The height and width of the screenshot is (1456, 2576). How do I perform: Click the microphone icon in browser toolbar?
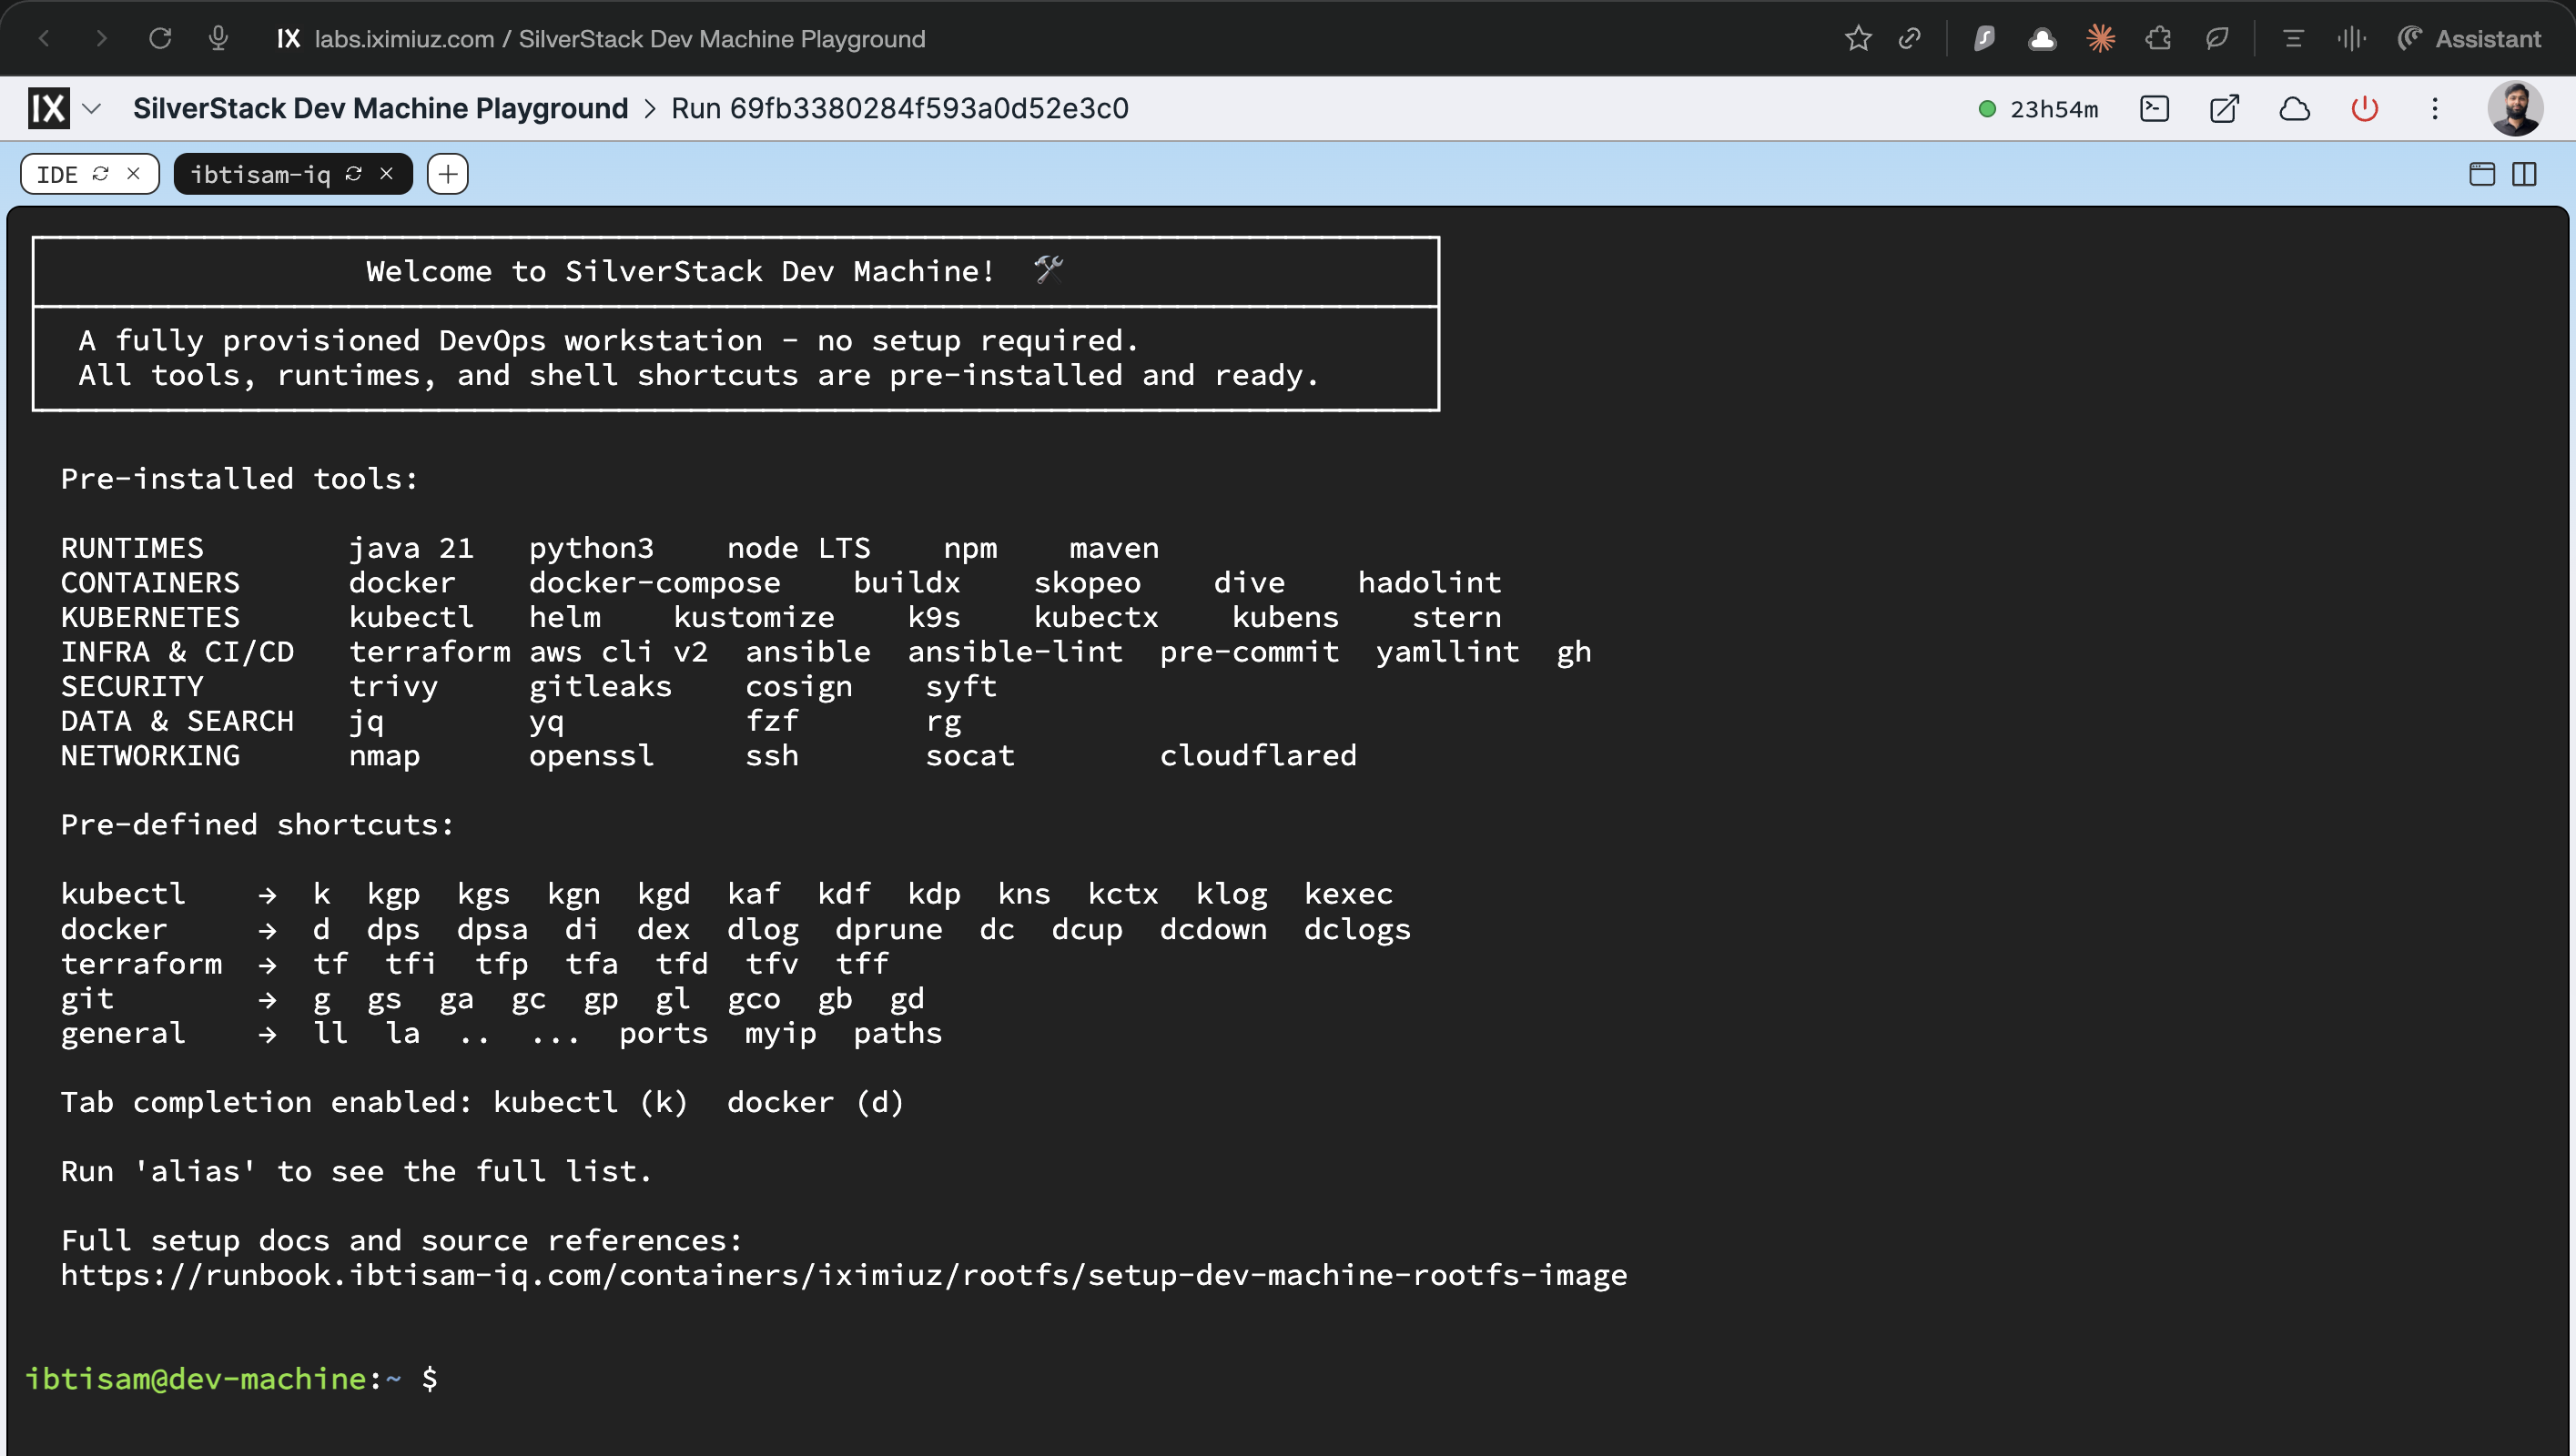point(218,39)
